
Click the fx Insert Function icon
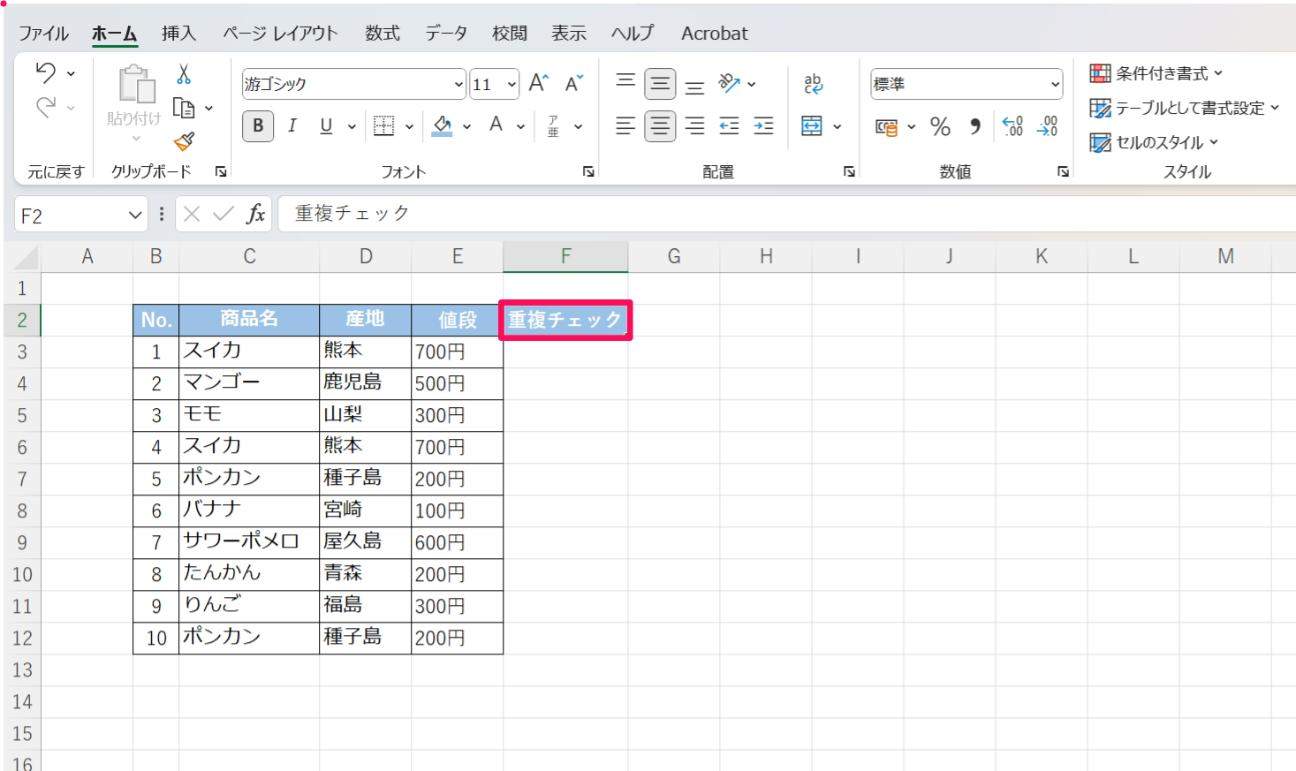pos(256,213)
